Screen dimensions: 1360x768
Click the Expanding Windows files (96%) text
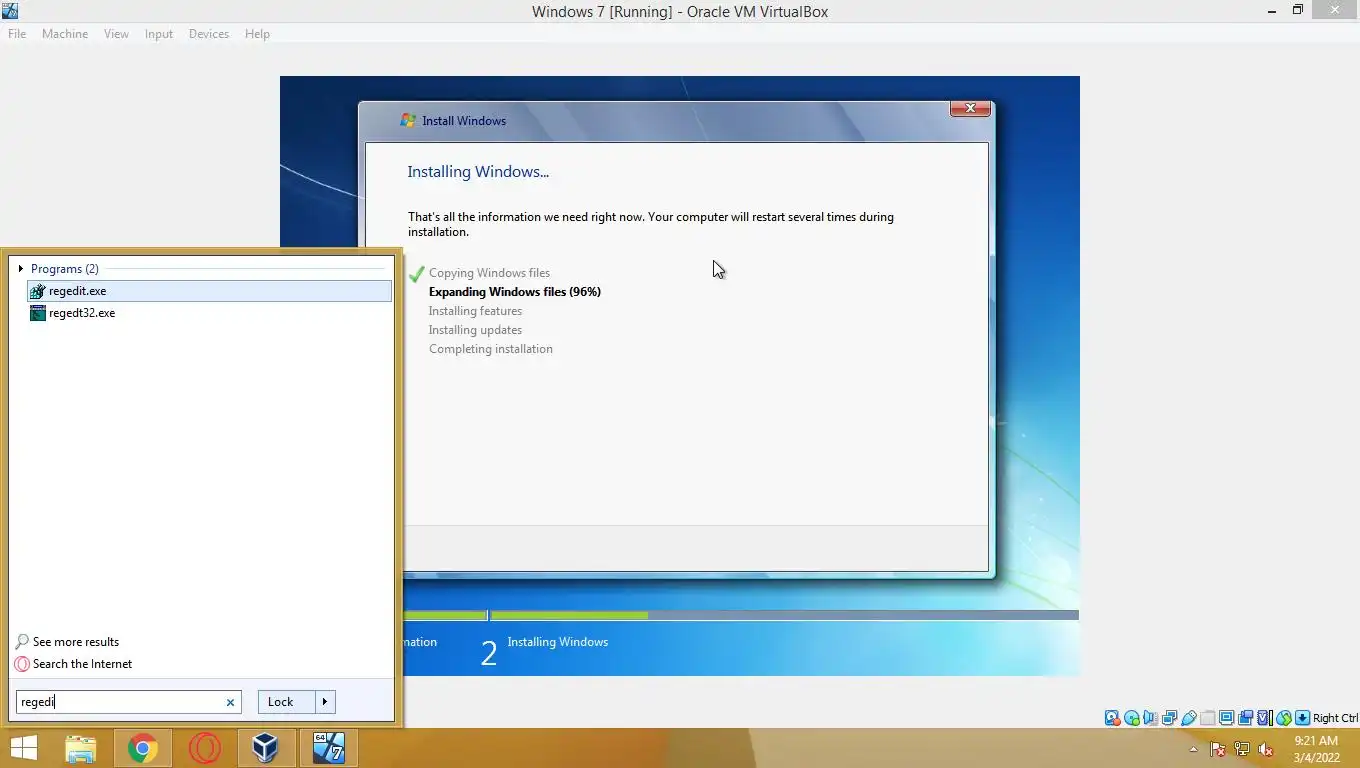(515, 292)
